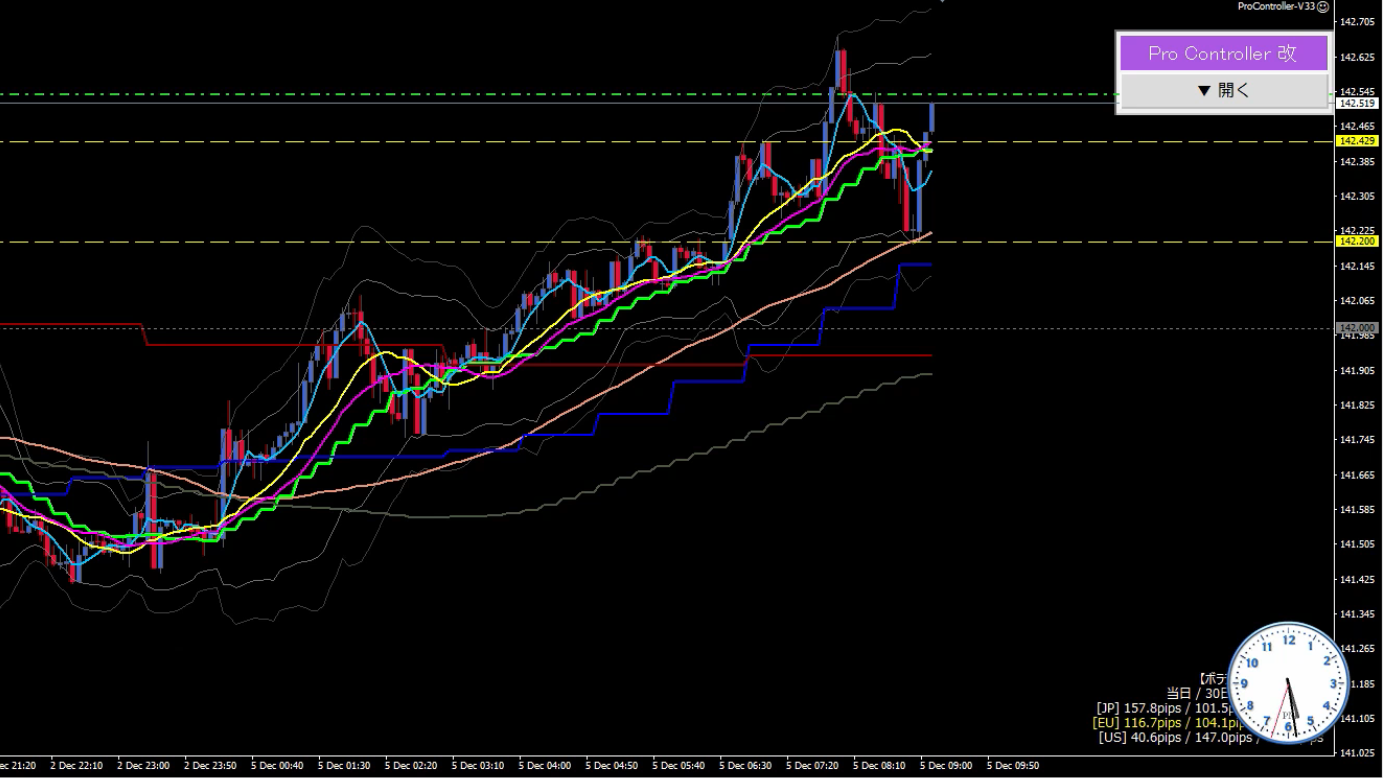Click the 5 Dec 07:20 time label
This screenshot has width=1383, height=778.
pyautogui.click(x=813, y=766)
